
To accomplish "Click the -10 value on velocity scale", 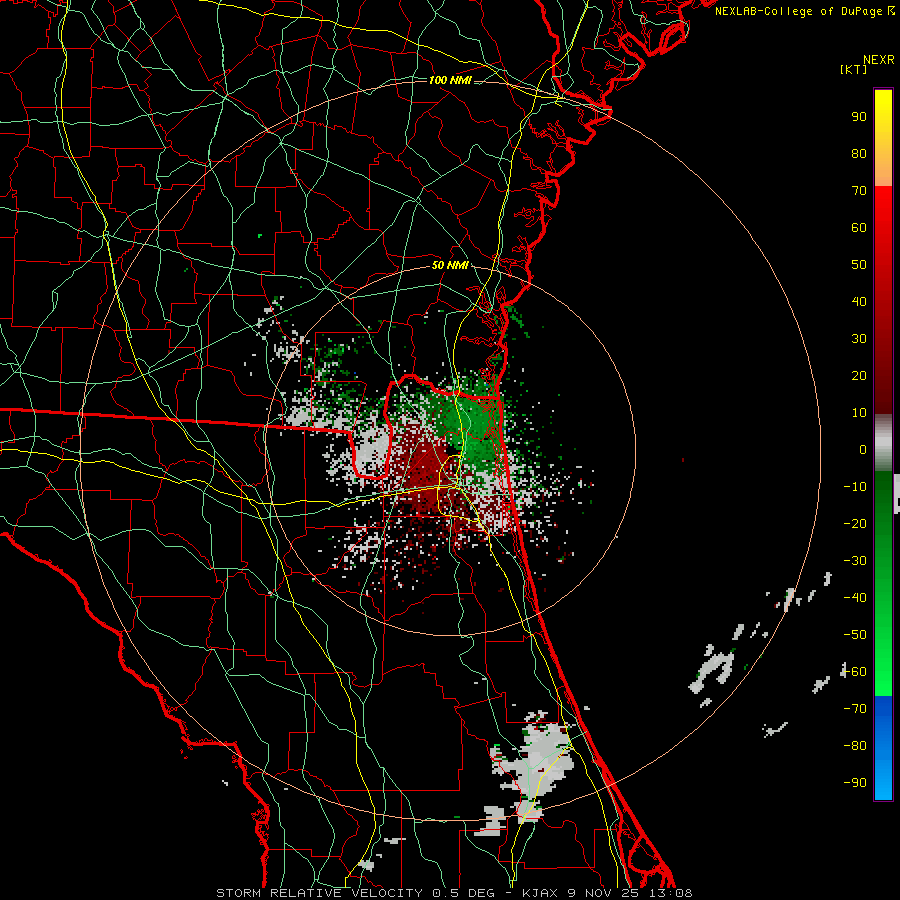I will click(855, 487).
